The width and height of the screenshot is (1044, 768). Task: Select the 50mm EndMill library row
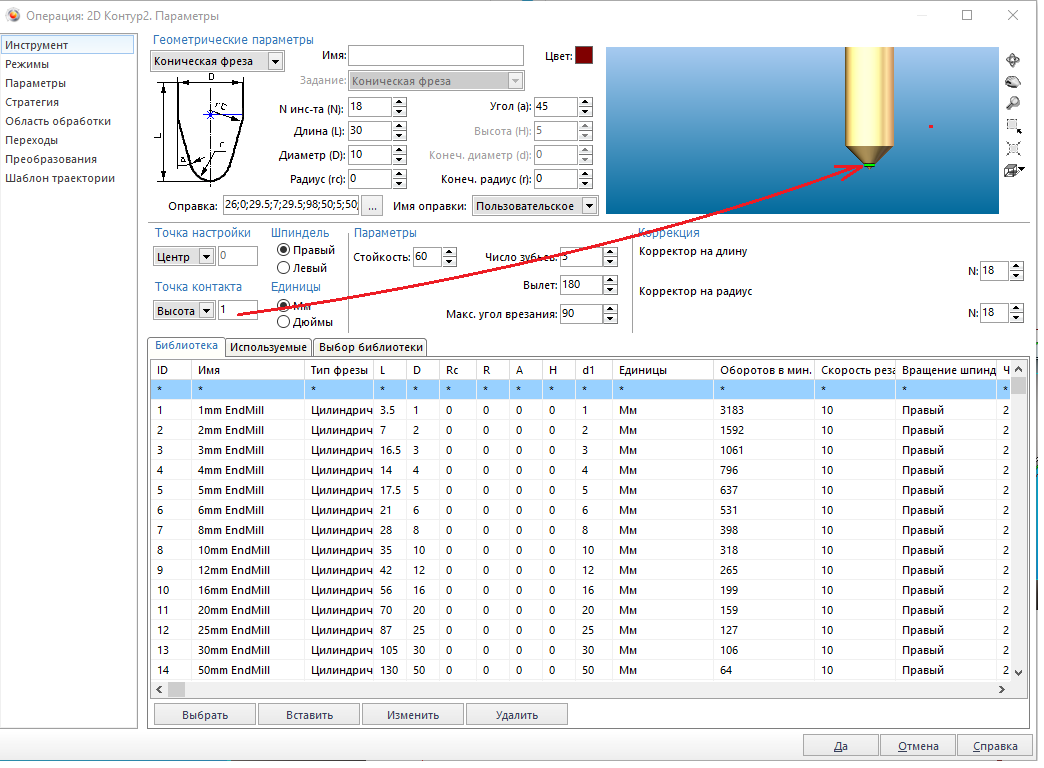581,670
